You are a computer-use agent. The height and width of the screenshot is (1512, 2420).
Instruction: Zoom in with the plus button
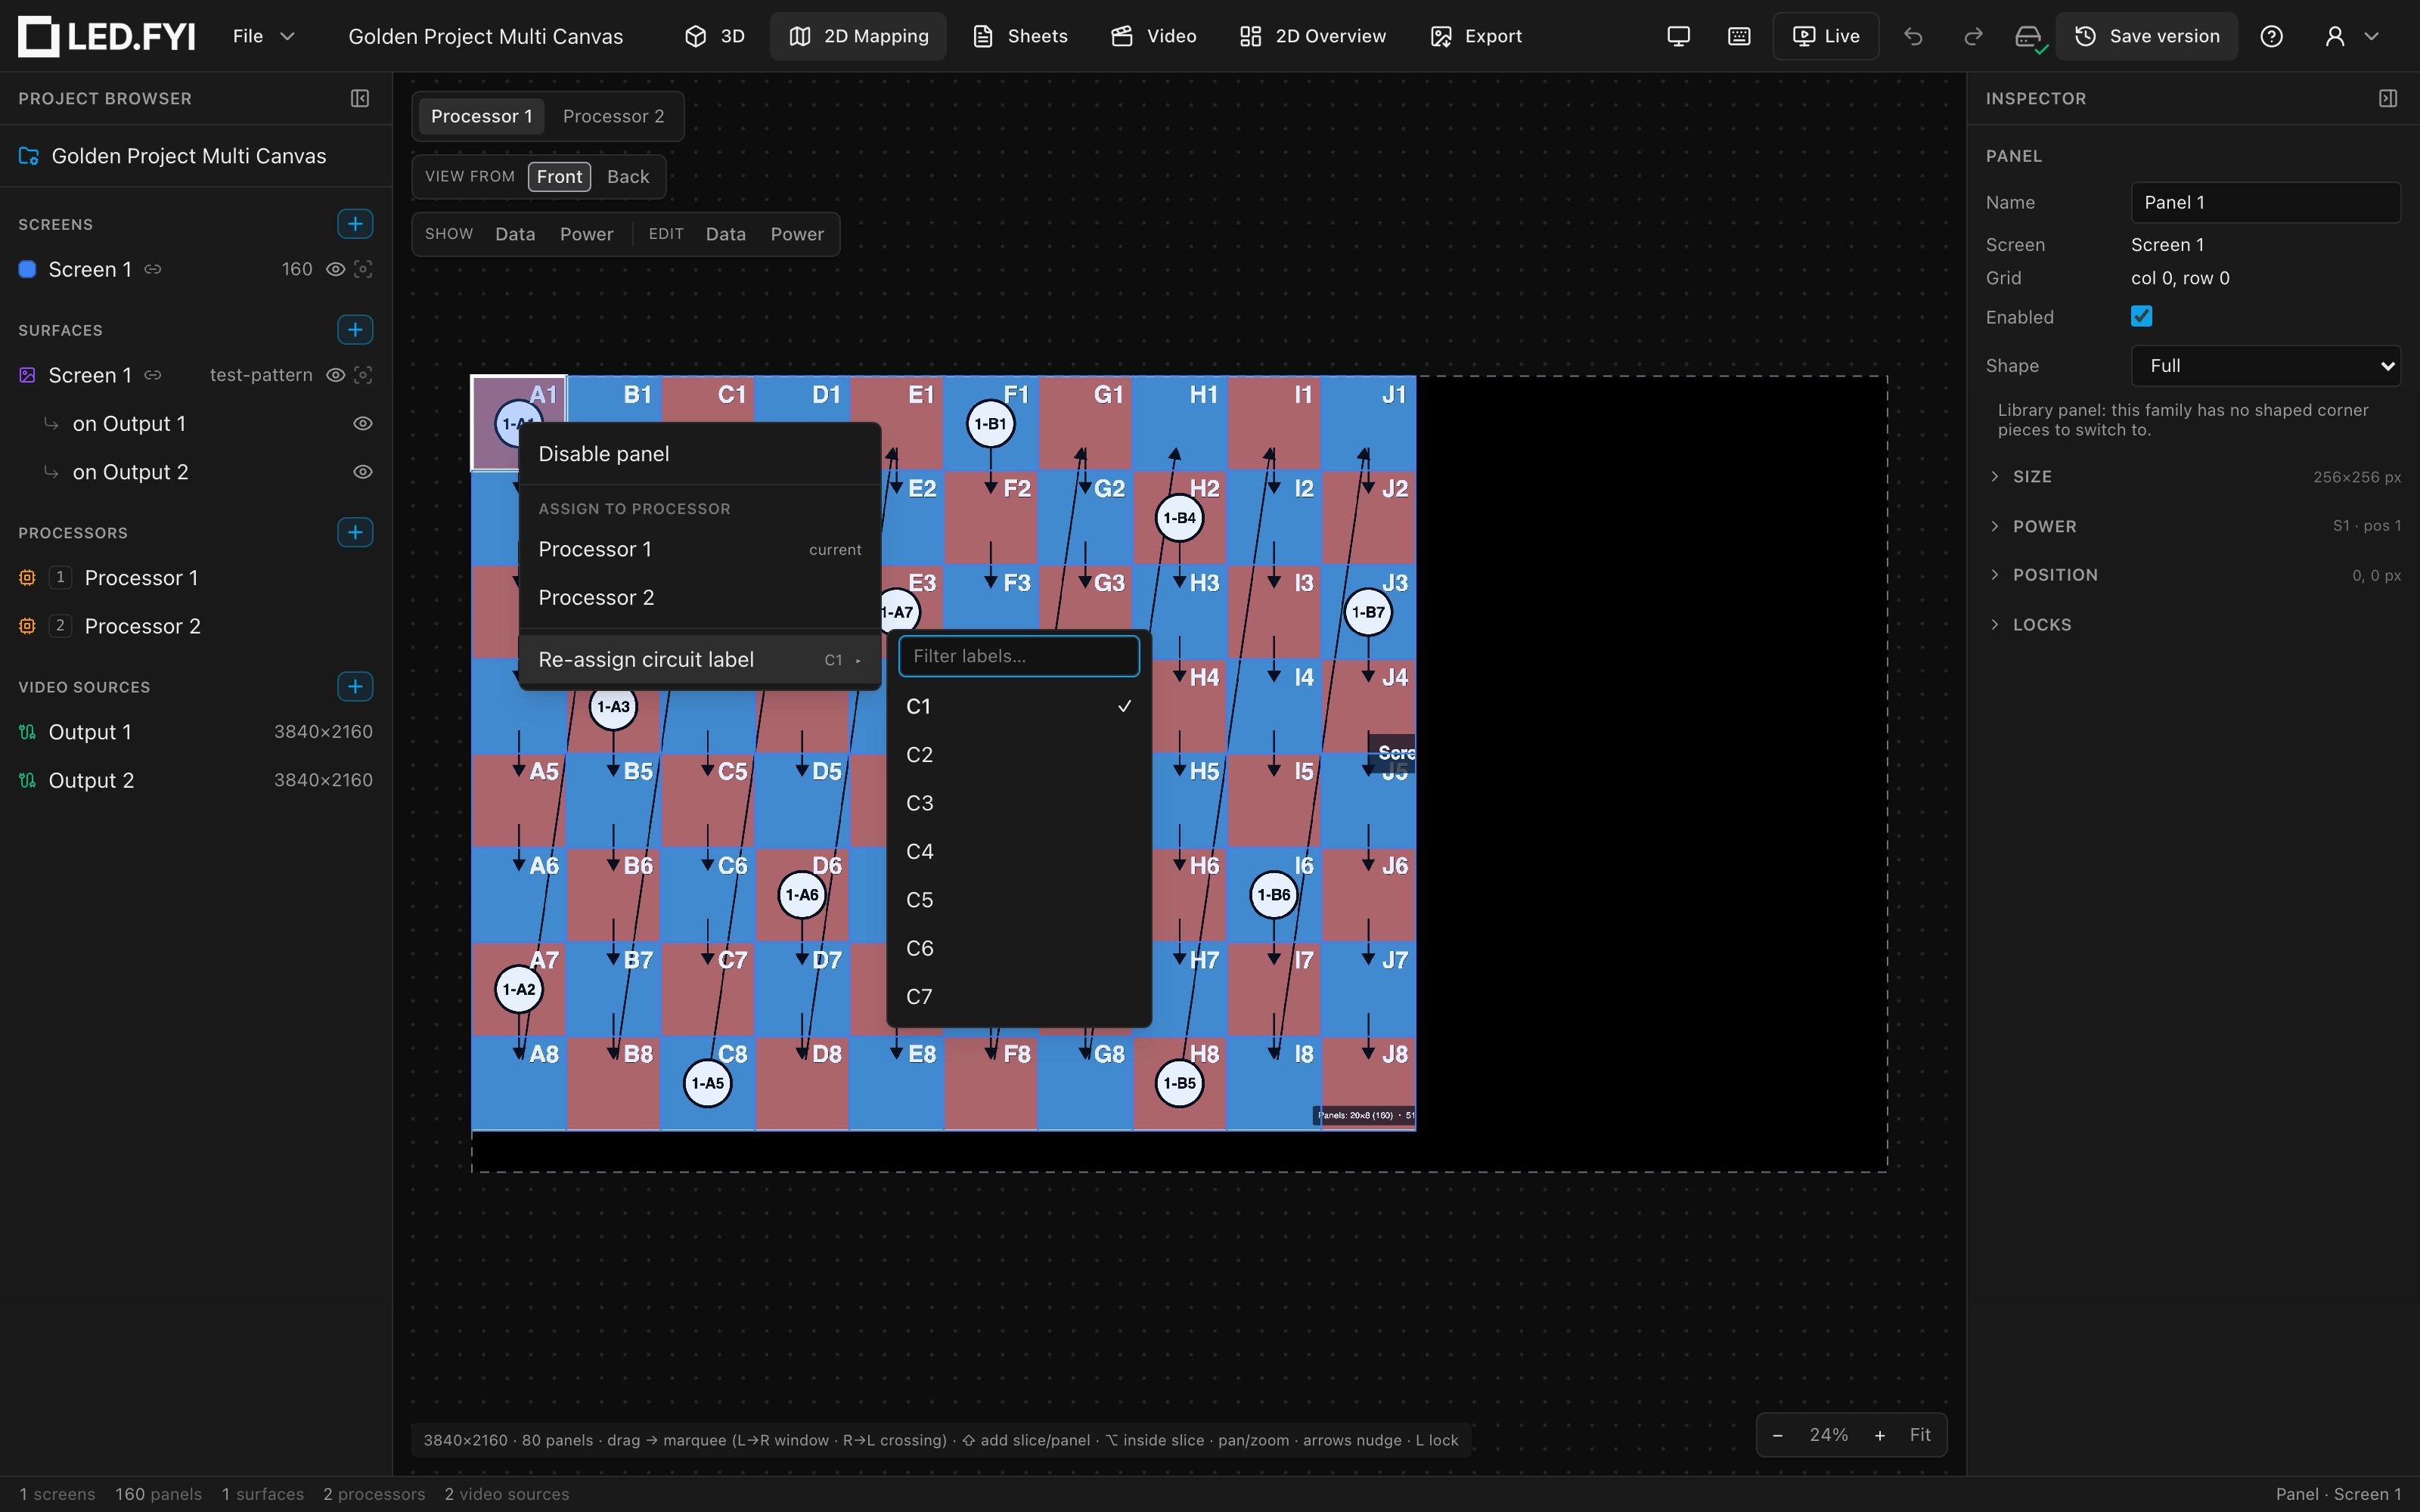1880,1435
